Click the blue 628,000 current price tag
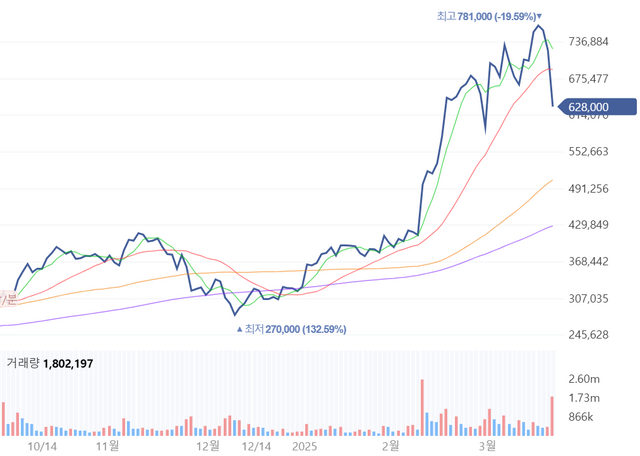Screen dimensions: 640x456 (595, 107)
